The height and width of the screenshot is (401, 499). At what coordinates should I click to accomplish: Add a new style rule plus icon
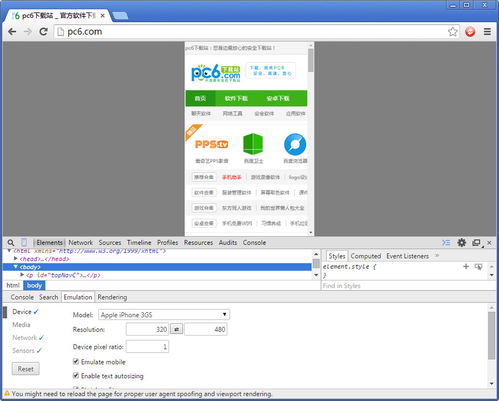[466, 266]
